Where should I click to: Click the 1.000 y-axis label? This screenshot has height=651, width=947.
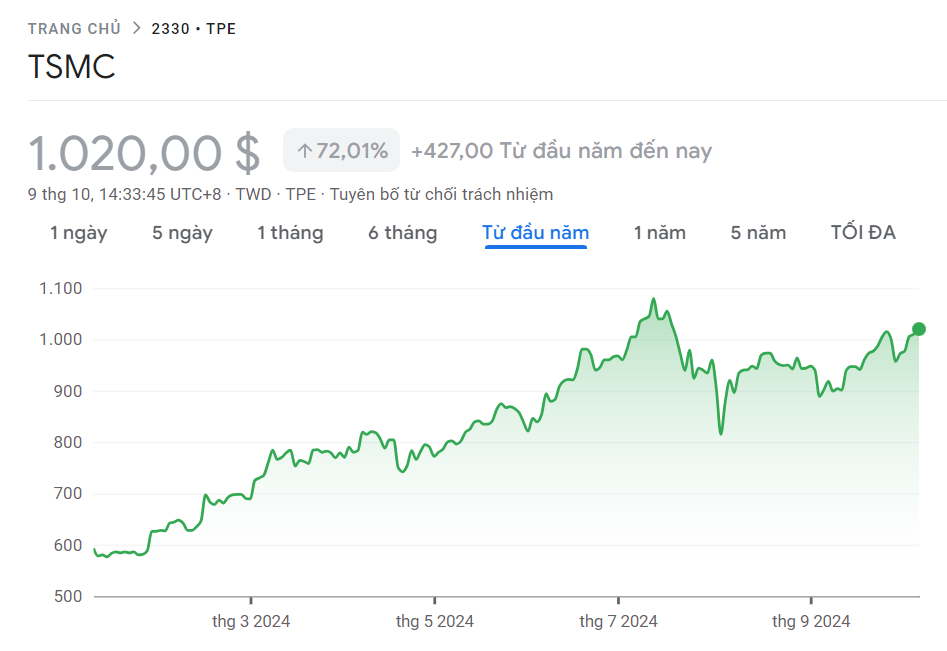tap(61, 339)
